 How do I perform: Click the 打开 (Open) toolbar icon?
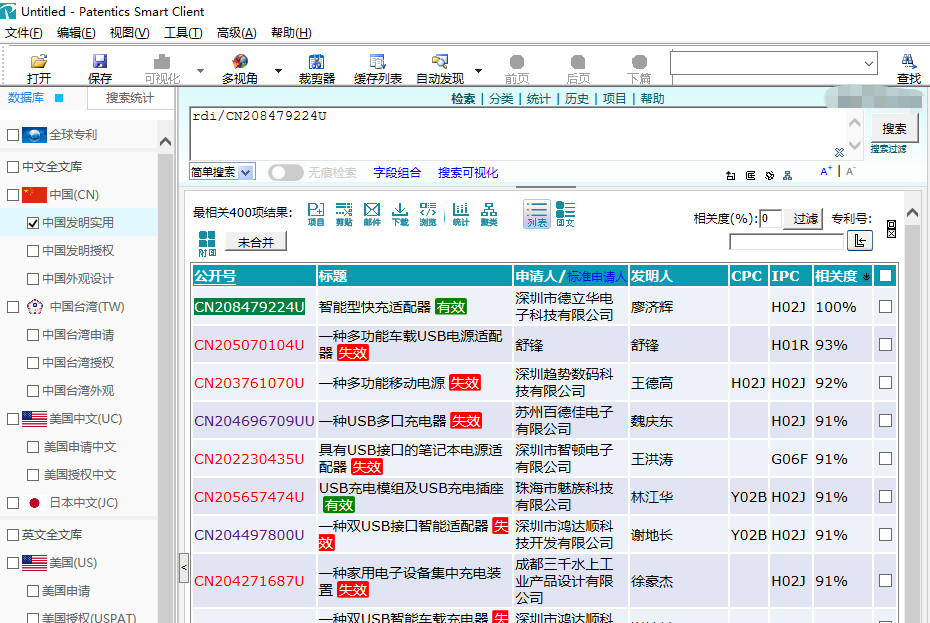pos(39,69)
